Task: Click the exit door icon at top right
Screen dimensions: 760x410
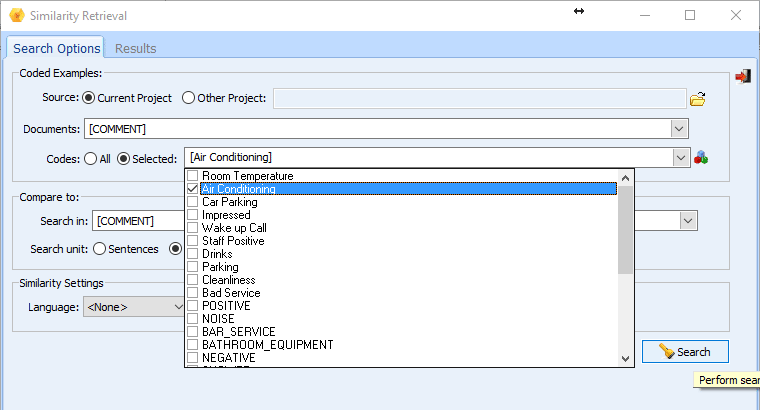Action: (742, 77)
